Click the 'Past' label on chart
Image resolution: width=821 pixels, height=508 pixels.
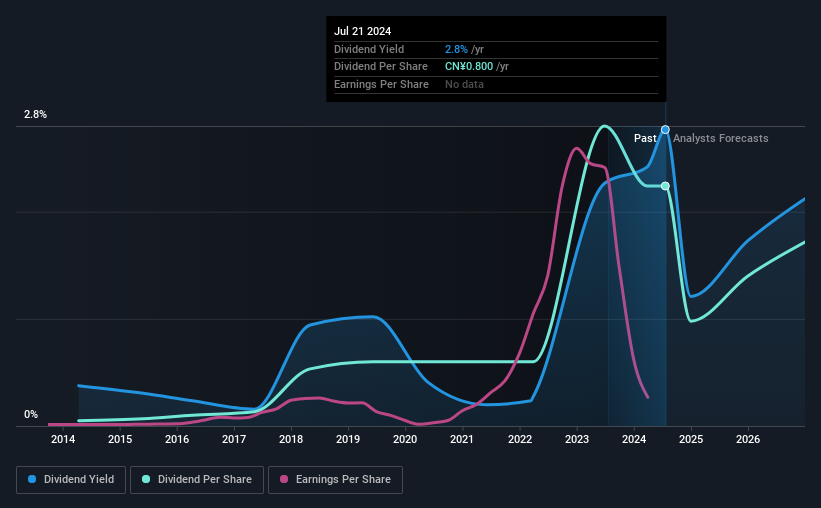point(645,138)
